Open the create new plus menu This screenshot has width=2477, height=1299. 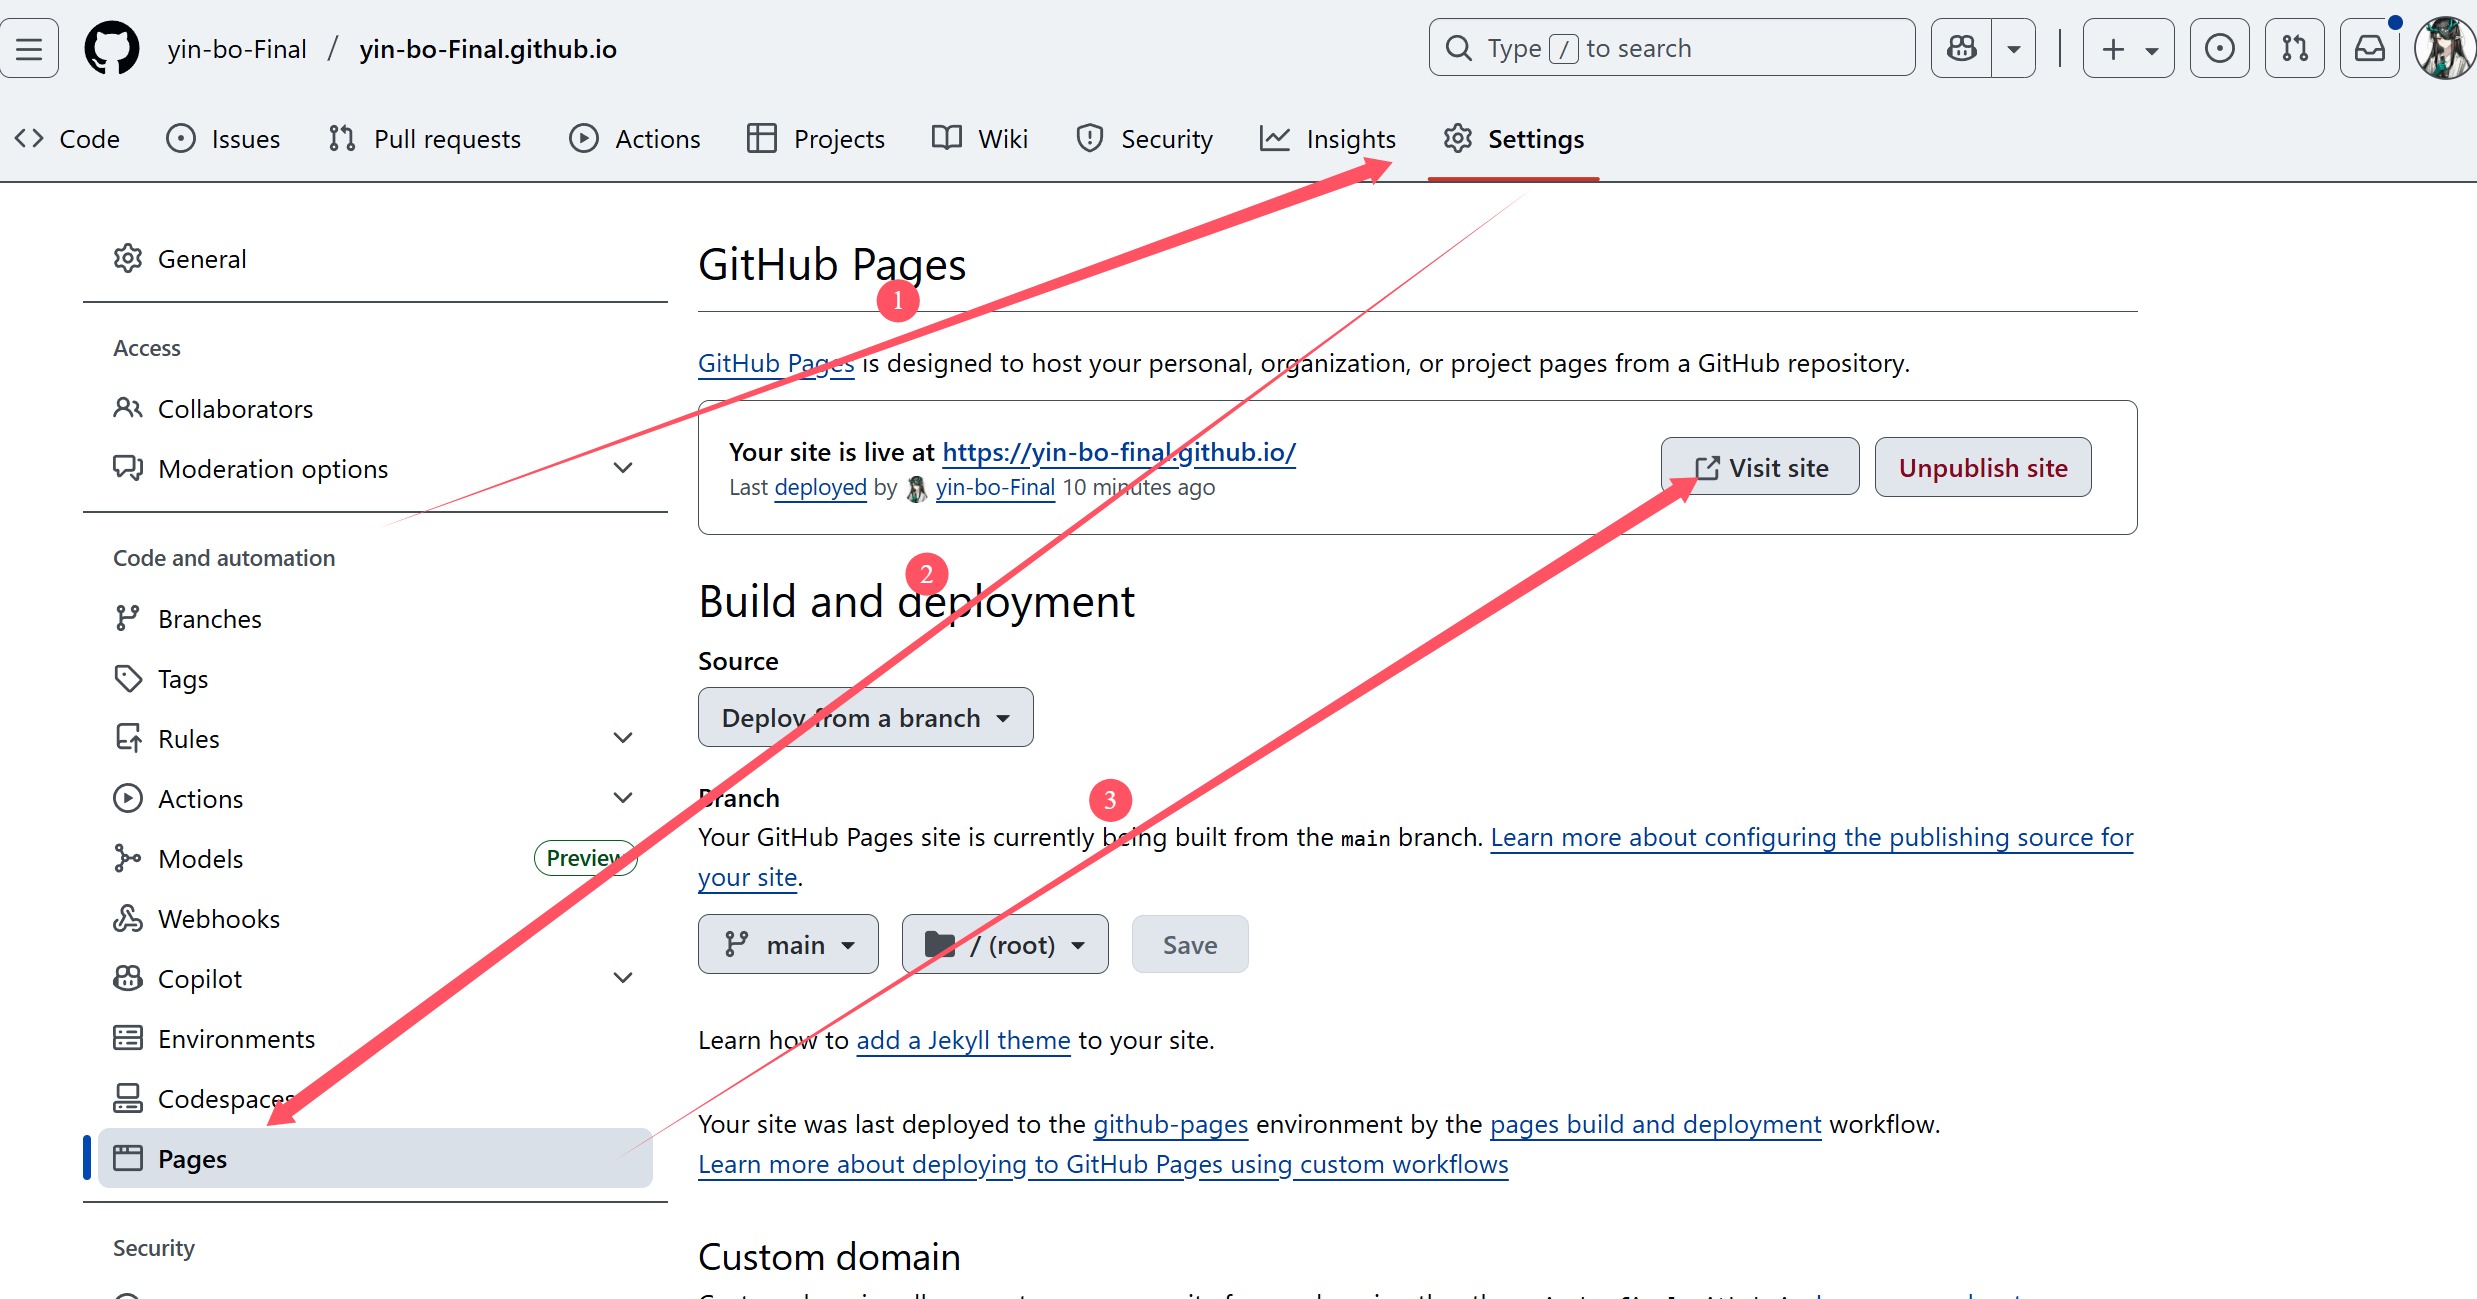point(2128,48)
